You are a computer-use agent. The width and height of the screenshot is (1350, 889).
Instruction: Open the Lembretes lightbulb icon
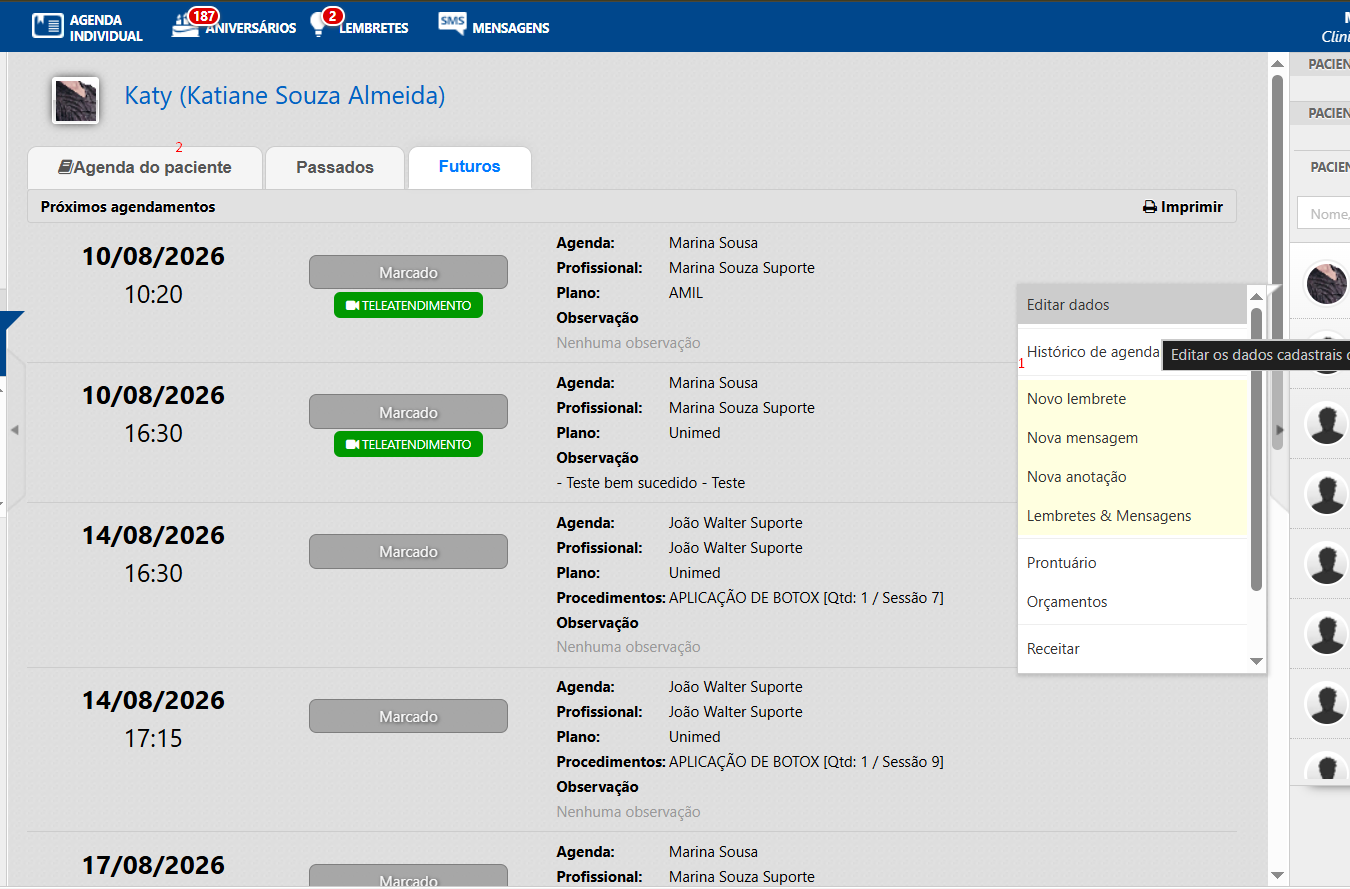click(319, 26)
